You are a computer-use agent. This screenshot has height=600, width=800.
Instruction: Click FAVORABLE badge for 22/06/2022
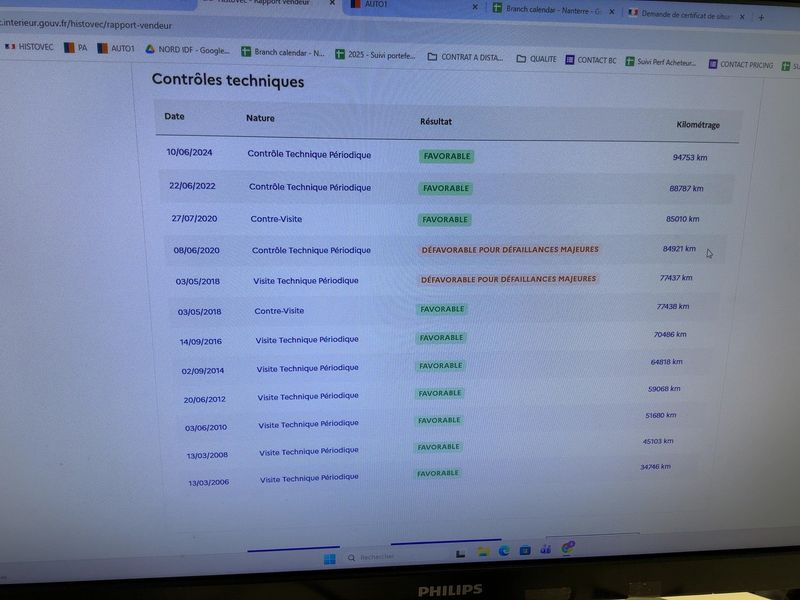[446, 188]
